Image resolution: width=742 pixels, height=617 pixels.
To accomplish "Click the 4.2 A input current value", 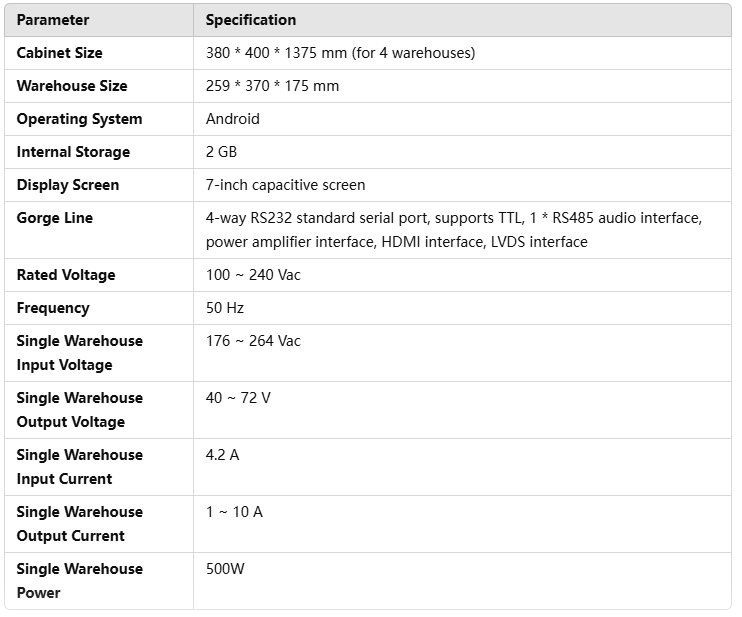I will point(222,455).
